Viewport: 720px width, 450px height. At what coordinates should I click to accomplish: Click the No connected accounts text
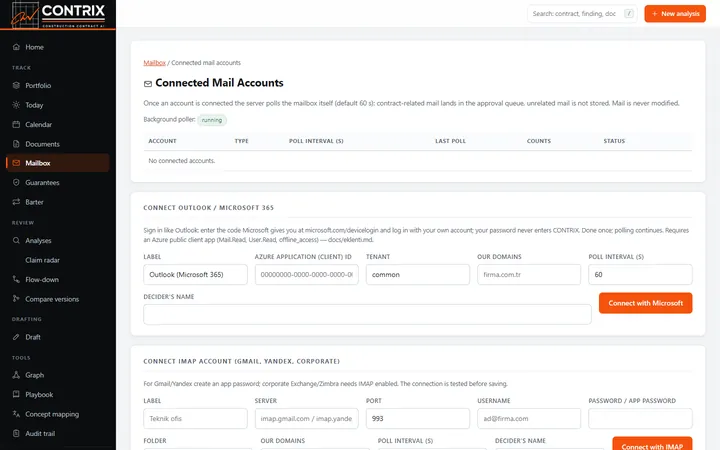coord(182,161)
